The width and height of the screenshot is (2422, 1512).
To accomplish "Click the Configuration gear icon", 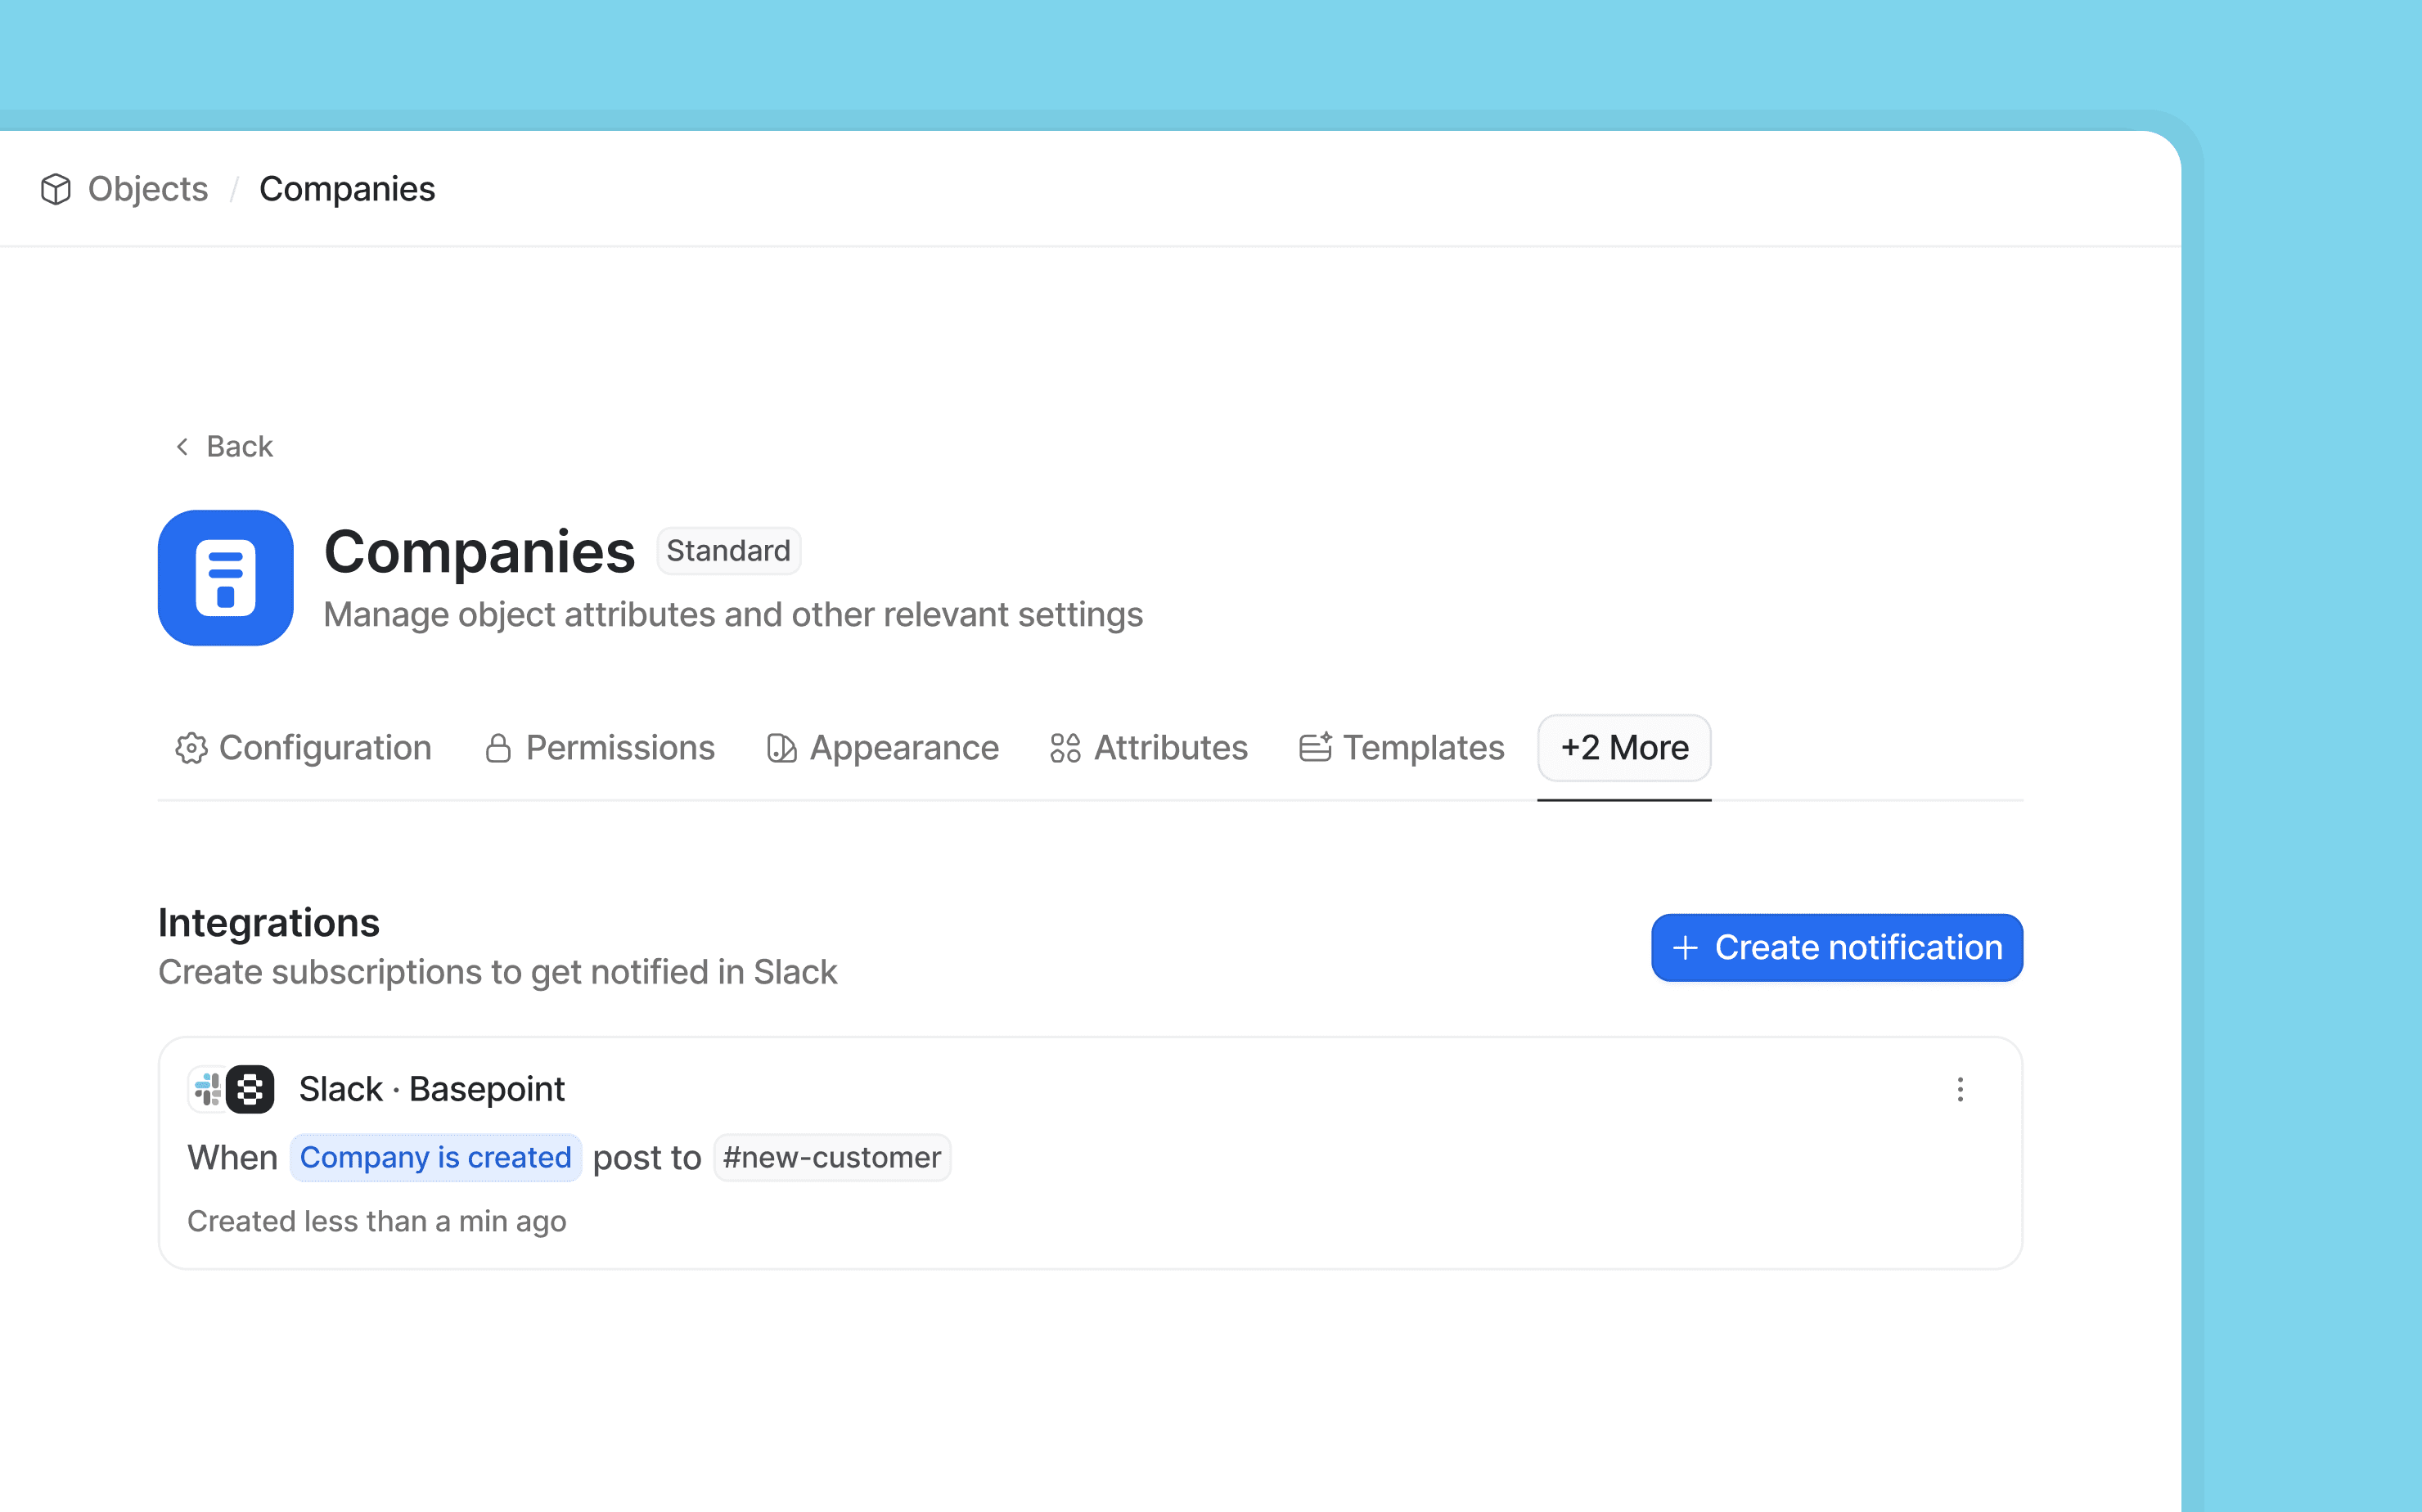I will pos(191,748).
